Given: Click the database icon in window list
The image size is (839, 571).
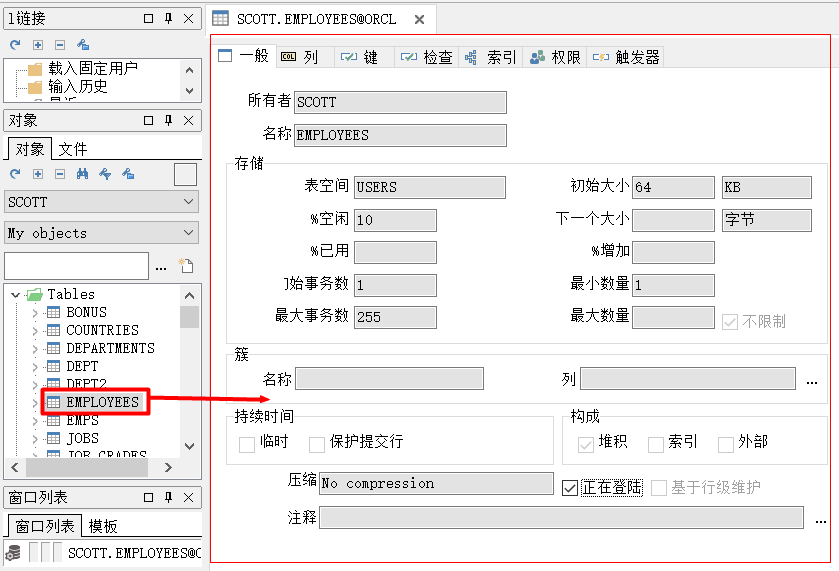Looking at the screenshot, I should [13, 552].
